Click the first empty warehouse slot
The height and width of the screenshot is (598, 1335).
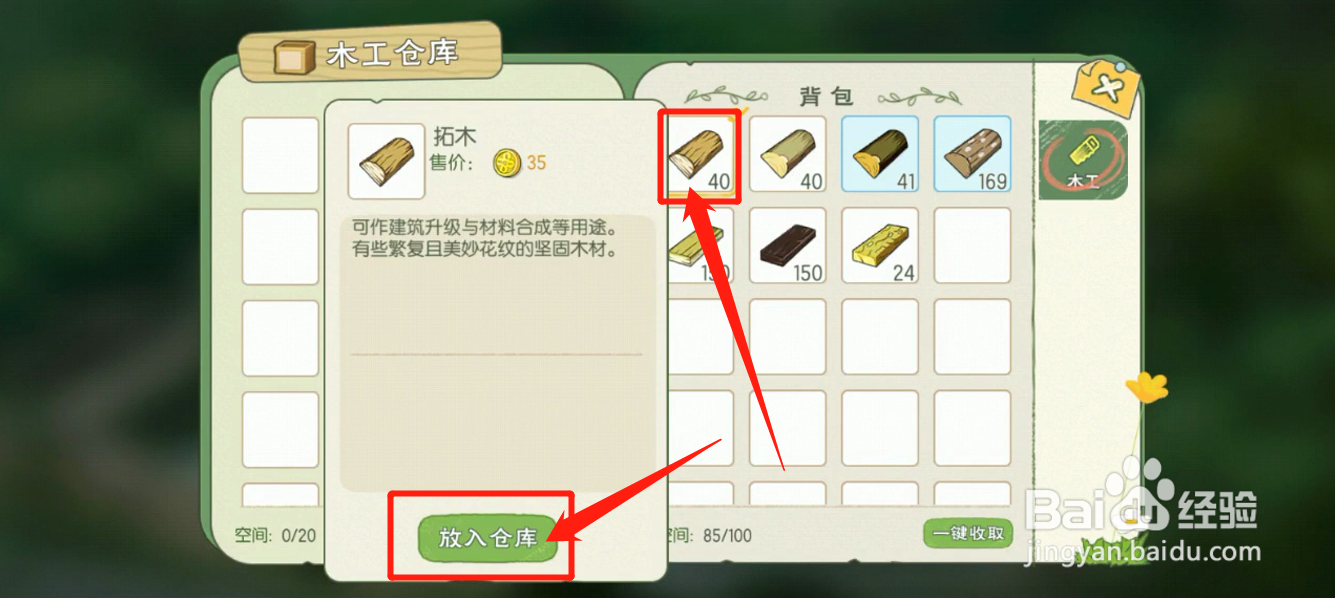(x=280, y=155)
